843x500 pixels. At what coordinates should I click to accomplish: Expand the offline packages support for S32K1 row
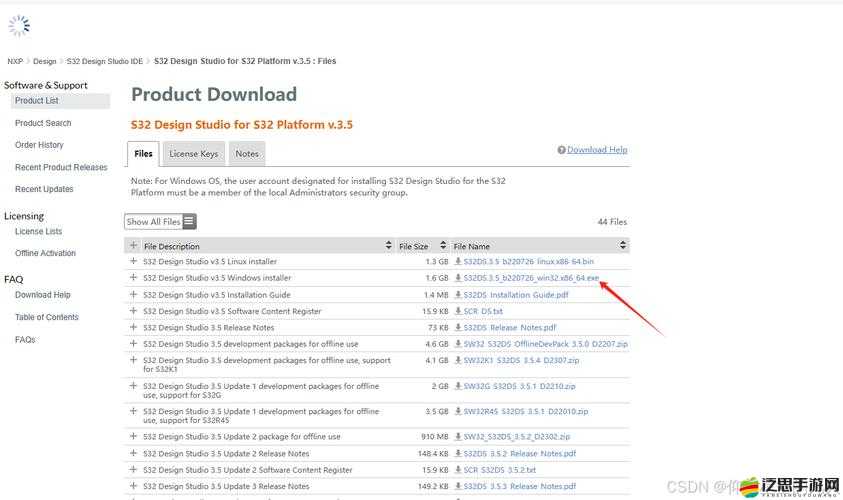click(133, 360)
